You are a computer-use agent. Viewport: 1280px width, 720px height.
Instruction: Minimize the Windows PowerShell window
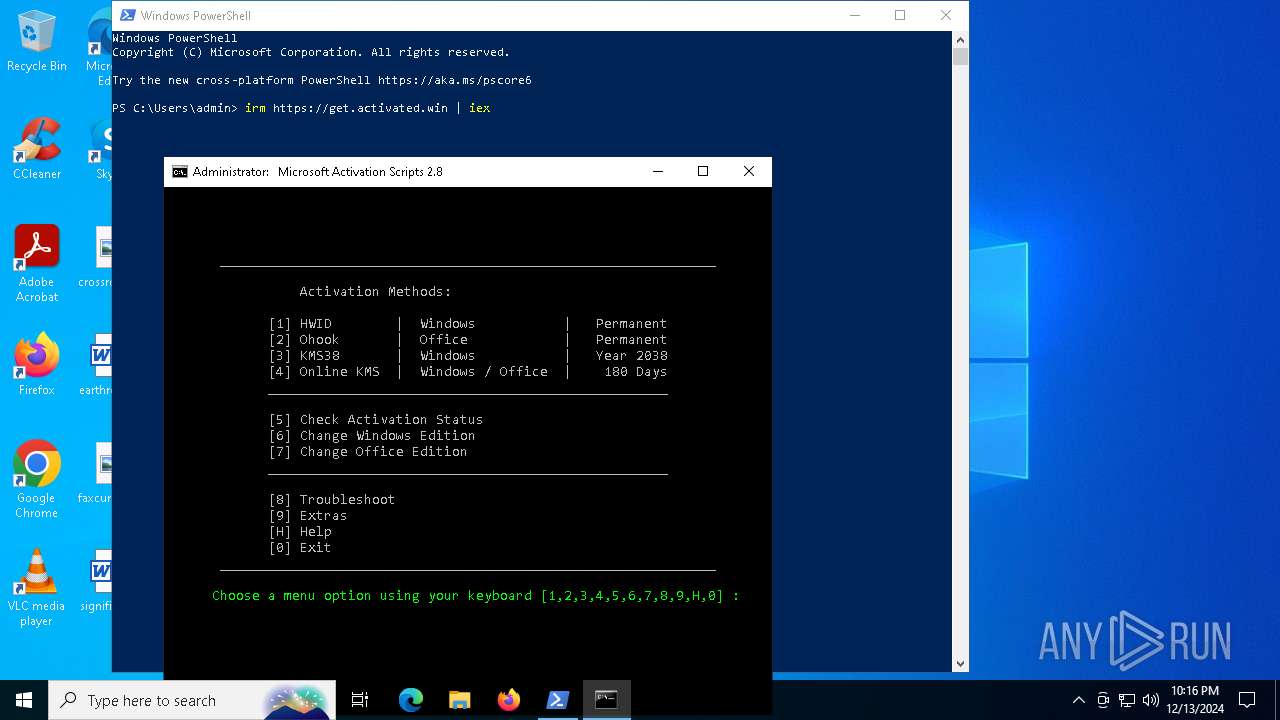click(855, 15)
